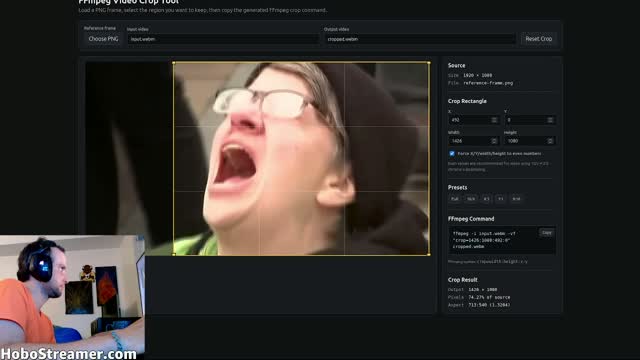Viewport: 640px width, 360px height.
Task: Select the Full preset
Action: pyautogui.click(x=454, y=199)
